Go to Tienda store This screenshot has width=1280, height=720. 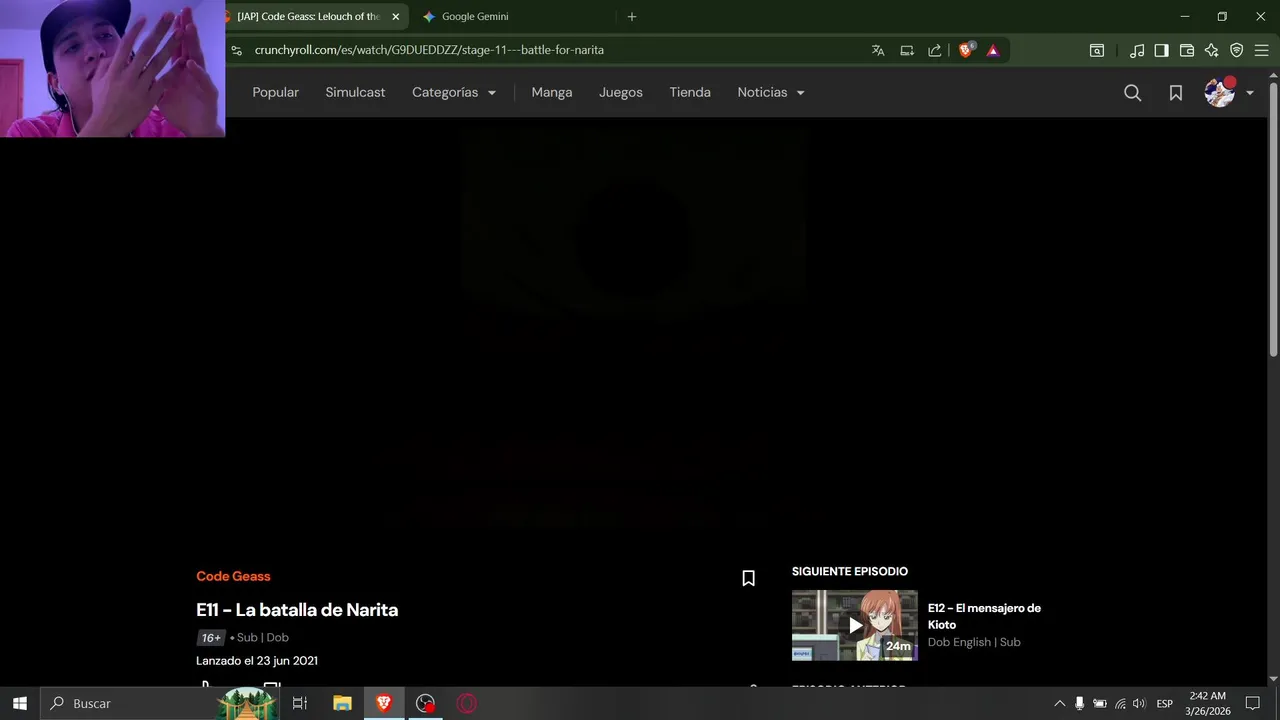click(690, 92)
